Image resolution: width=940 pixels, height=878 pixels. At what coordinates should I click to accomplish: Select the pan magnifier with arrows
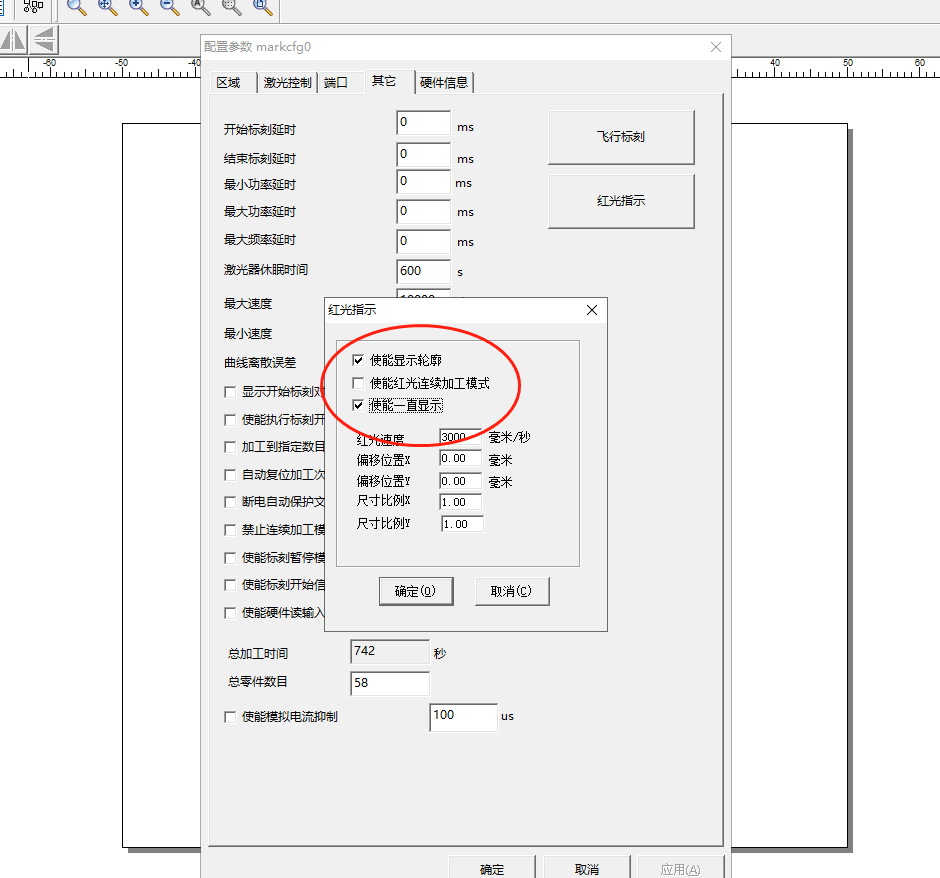click(108, 7)
